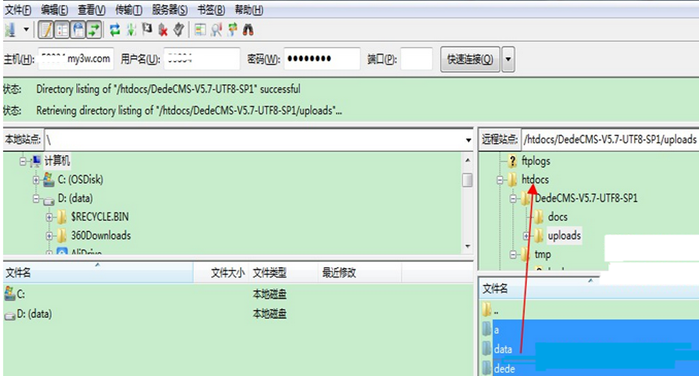
Task: Select DedeCMS-V5.7-UTF8-SP1 in remote tree
Action: click(x=586, y=198)
